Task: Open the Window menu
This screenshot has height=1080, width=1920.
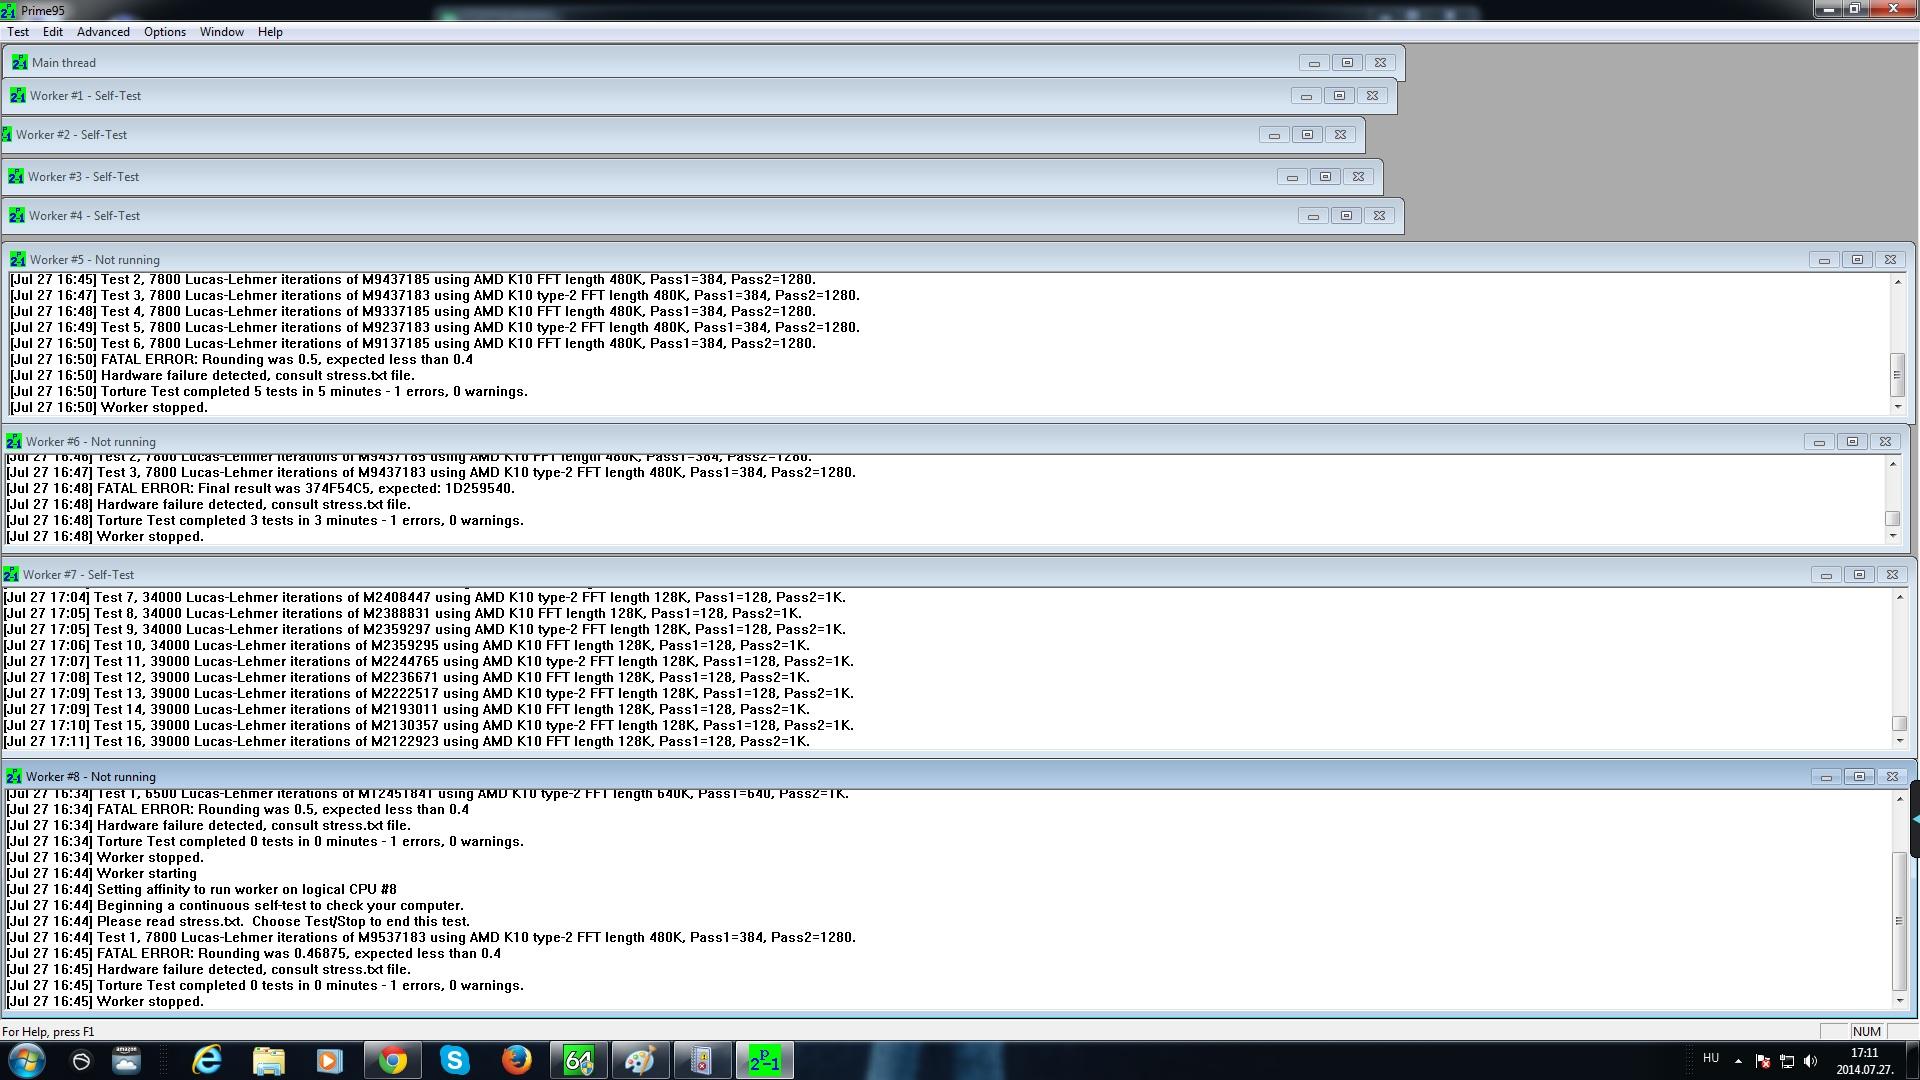Action: 221,32
